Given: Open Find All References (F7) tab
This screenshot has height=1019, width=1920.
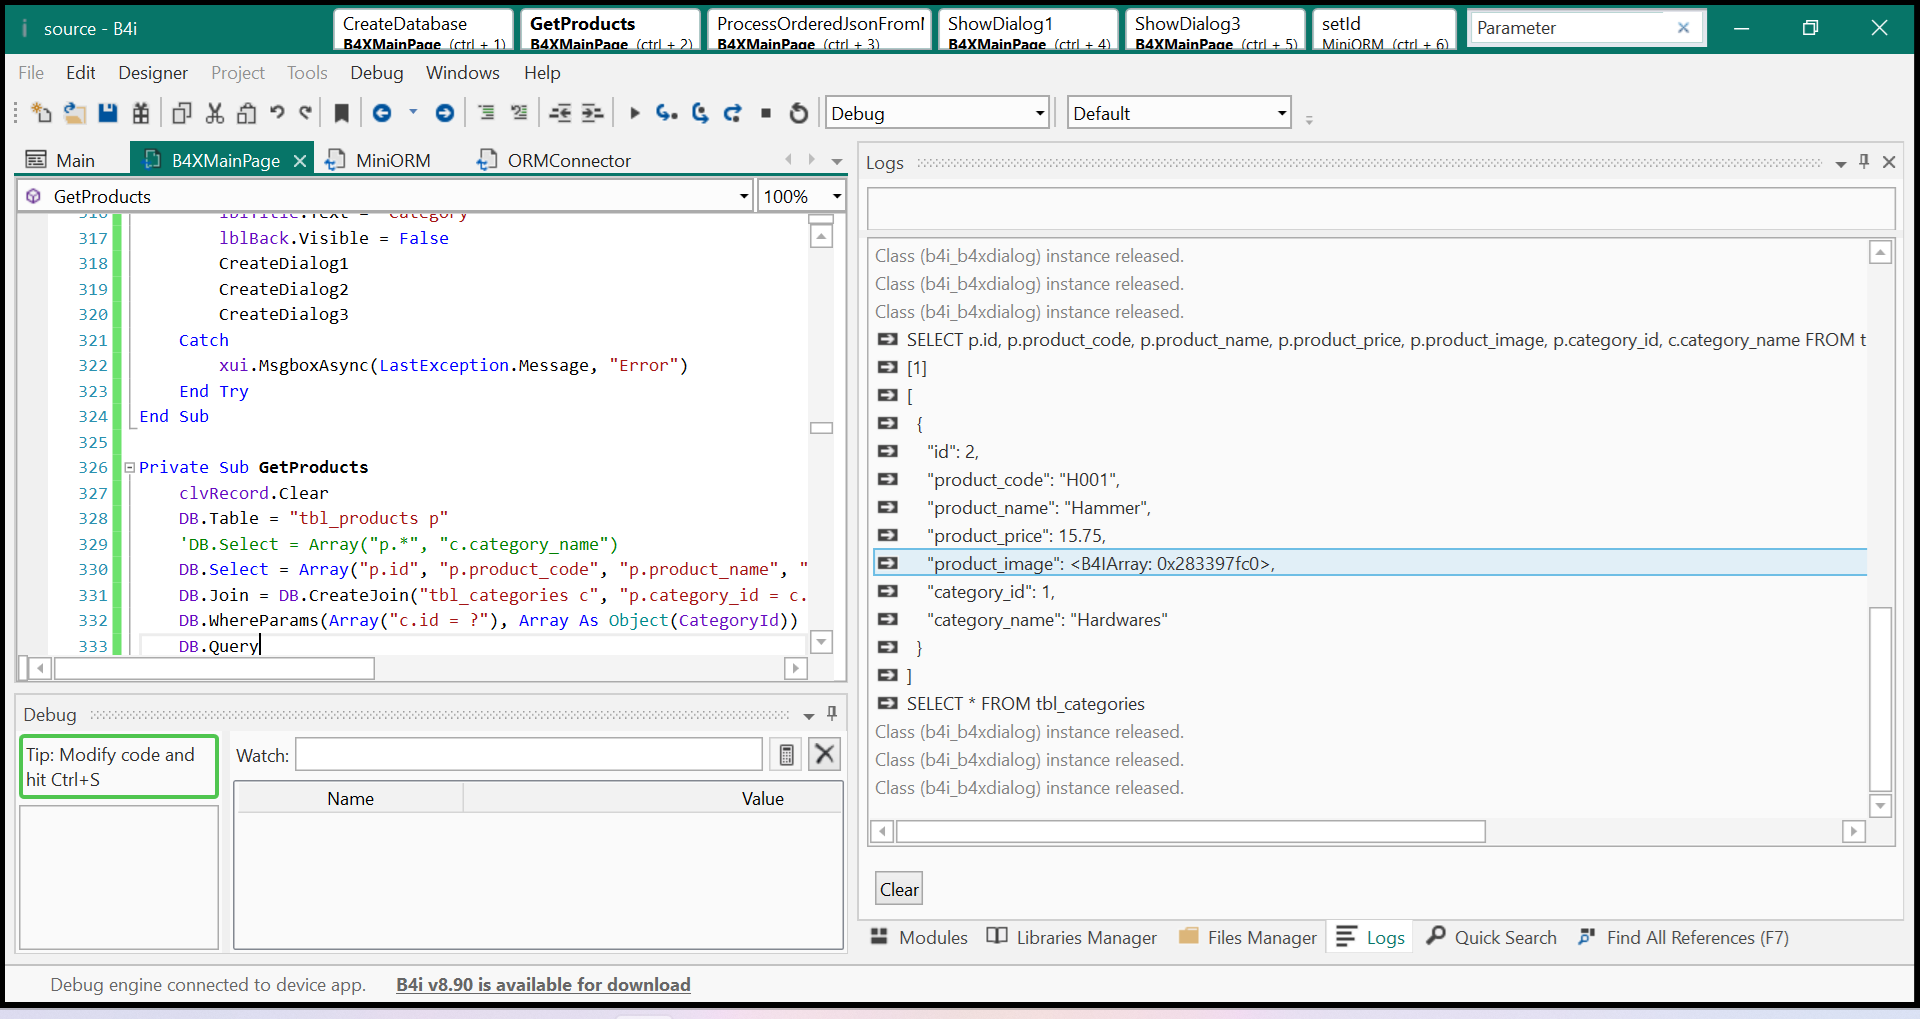Looking at the screenshot, I should point(1683,937).
